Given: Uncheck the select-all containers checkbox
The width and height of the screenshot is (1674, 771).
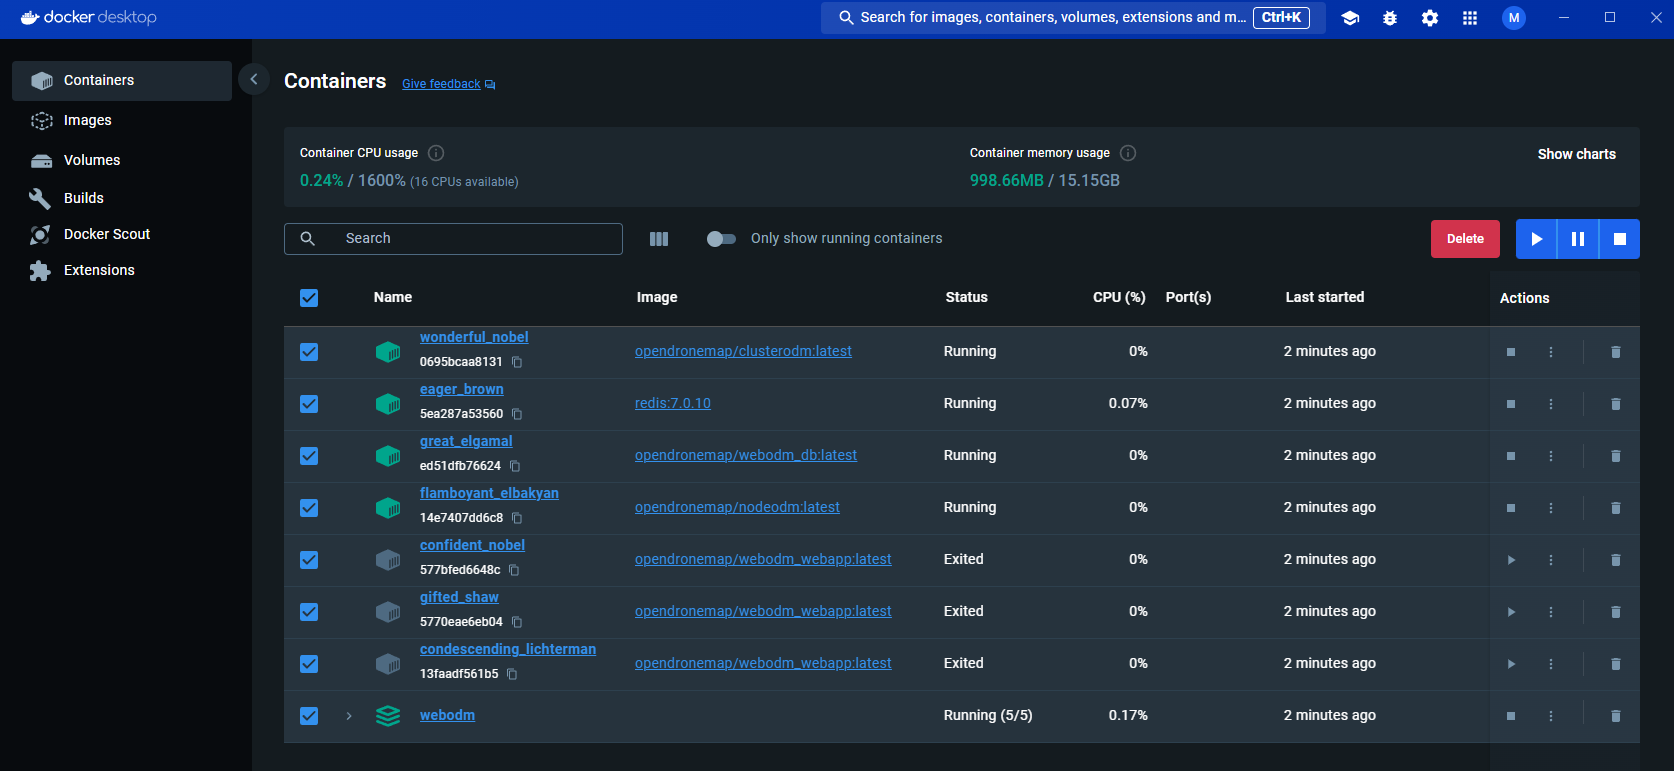Looking at the screenshot, I should point(309,298).
